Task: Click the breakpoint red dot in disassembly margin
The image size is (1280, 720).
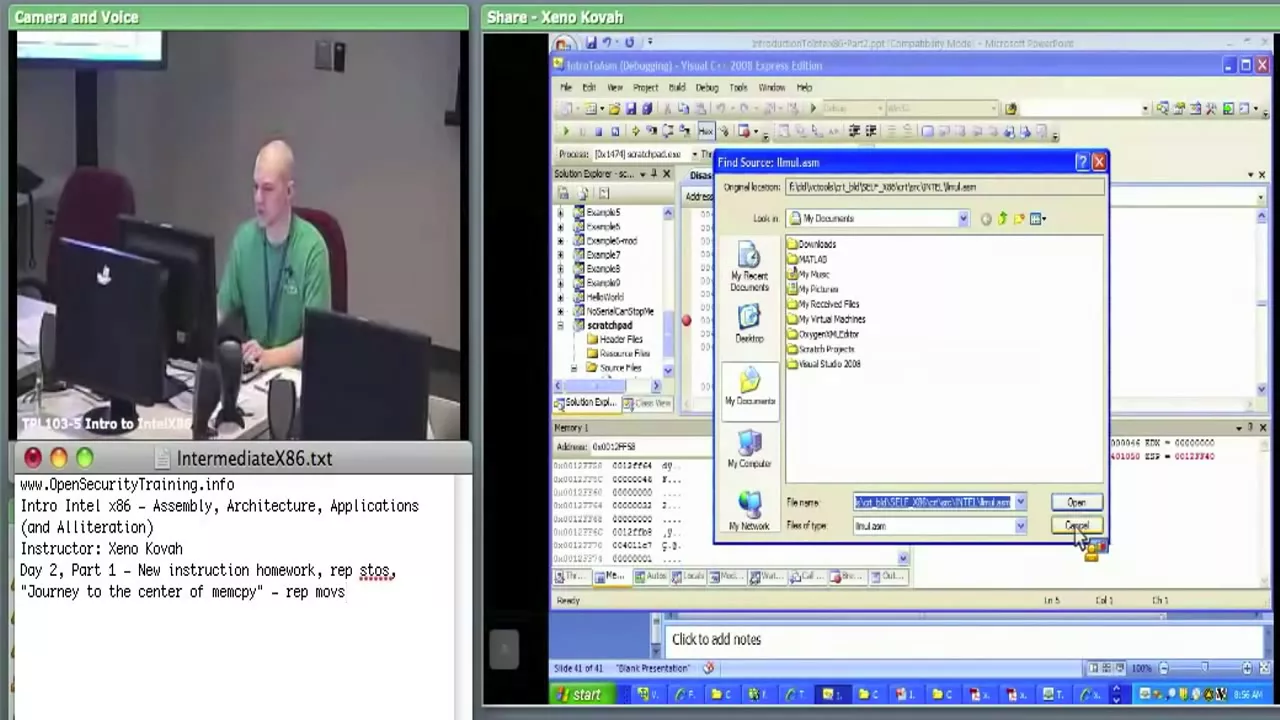Action: [x=686, y=320]
